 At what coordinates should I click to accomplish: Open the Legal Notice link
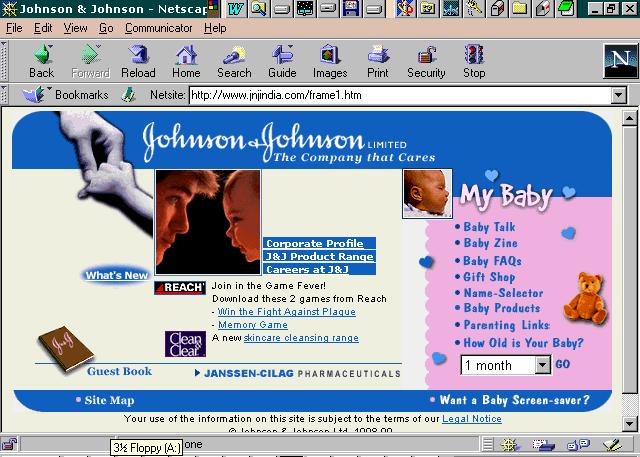click(472, 418)
